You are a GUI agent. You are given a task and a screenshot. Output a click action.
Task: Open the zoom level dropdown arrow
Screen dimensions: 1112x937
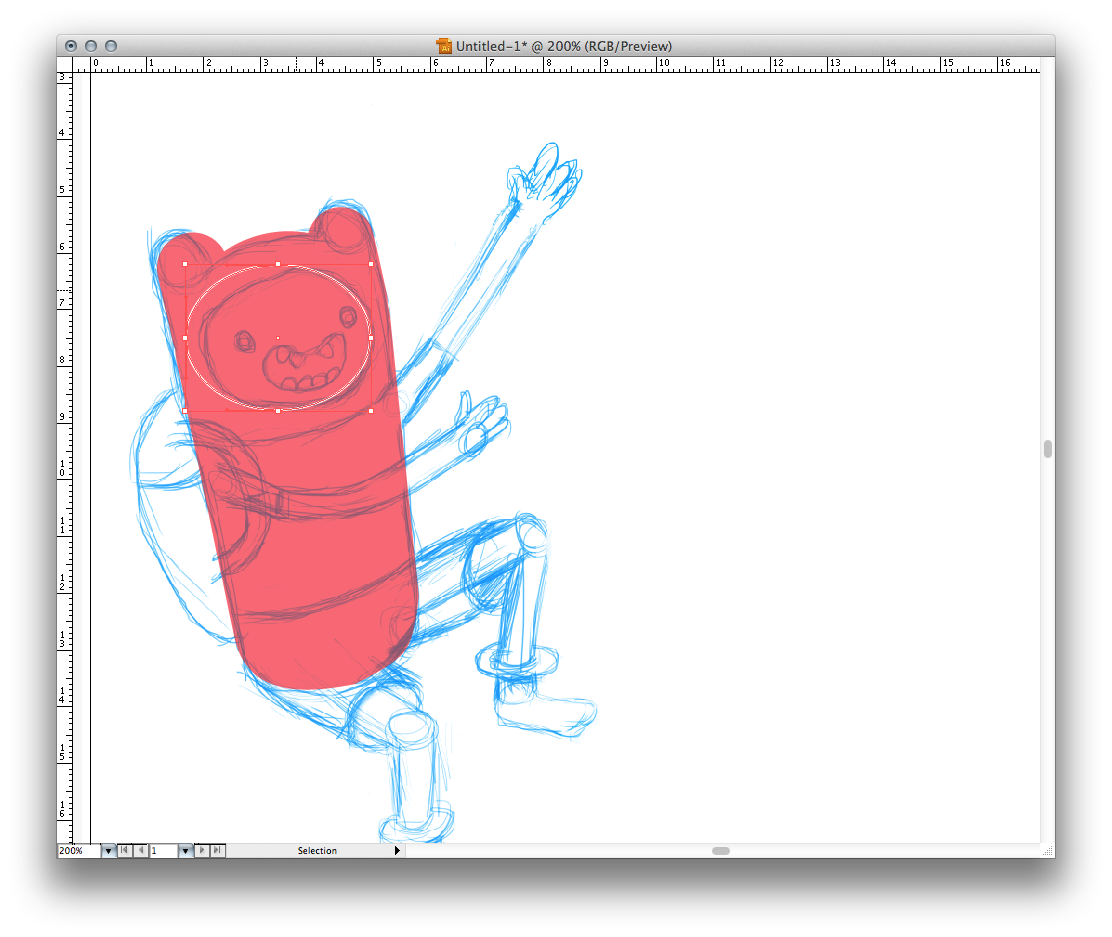tap(108, 851)
